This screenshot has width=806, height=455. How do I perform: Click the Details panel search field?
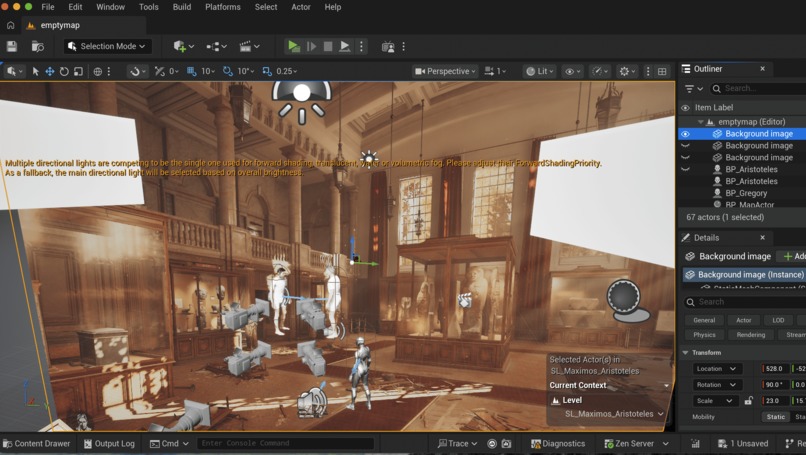744,302
